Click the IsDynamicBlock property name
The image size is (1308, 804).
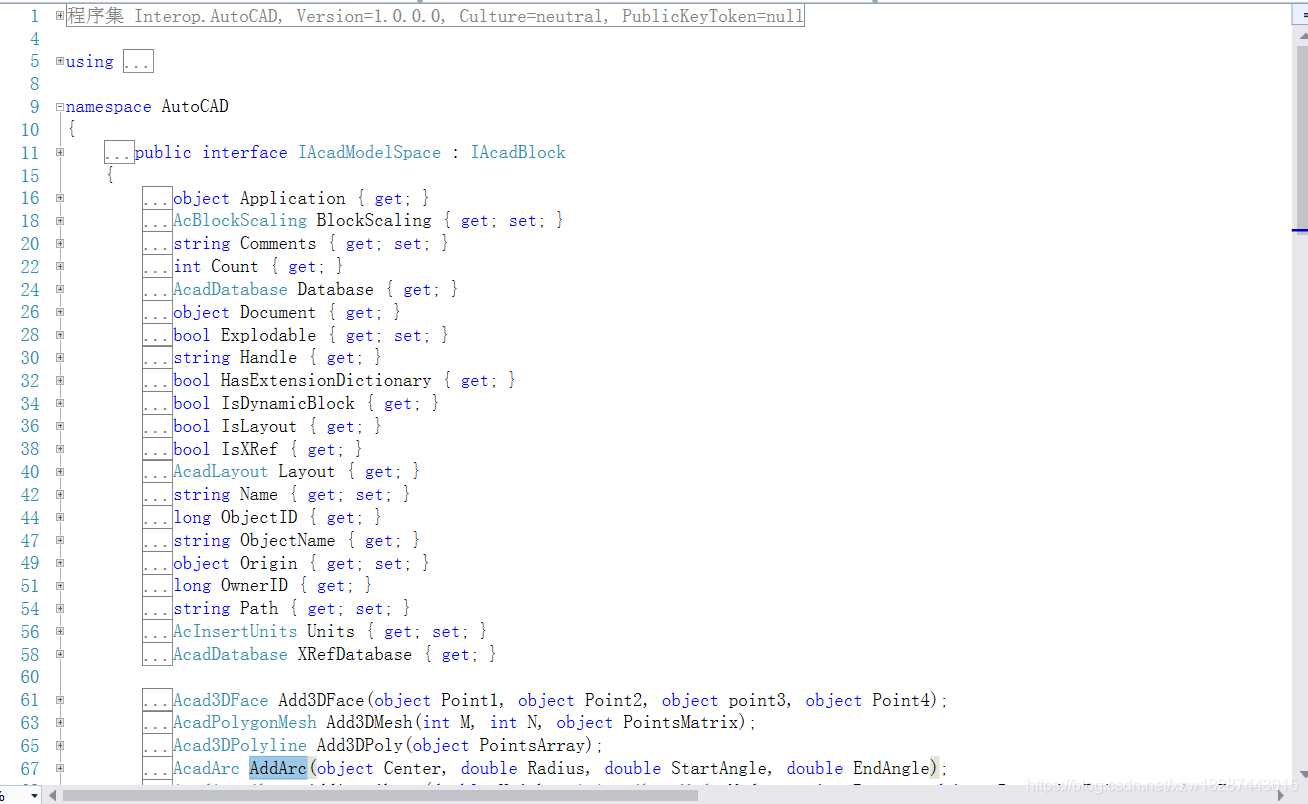[x=288, y=403]
